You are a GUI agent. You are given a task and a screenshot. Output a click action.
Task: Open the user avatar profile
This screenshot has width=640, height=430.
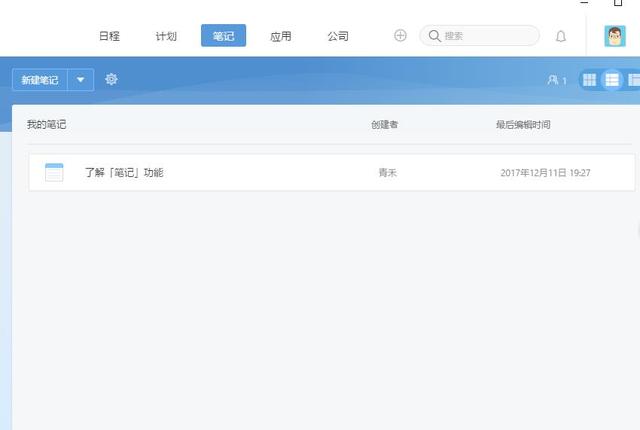(x=615, y=36)
